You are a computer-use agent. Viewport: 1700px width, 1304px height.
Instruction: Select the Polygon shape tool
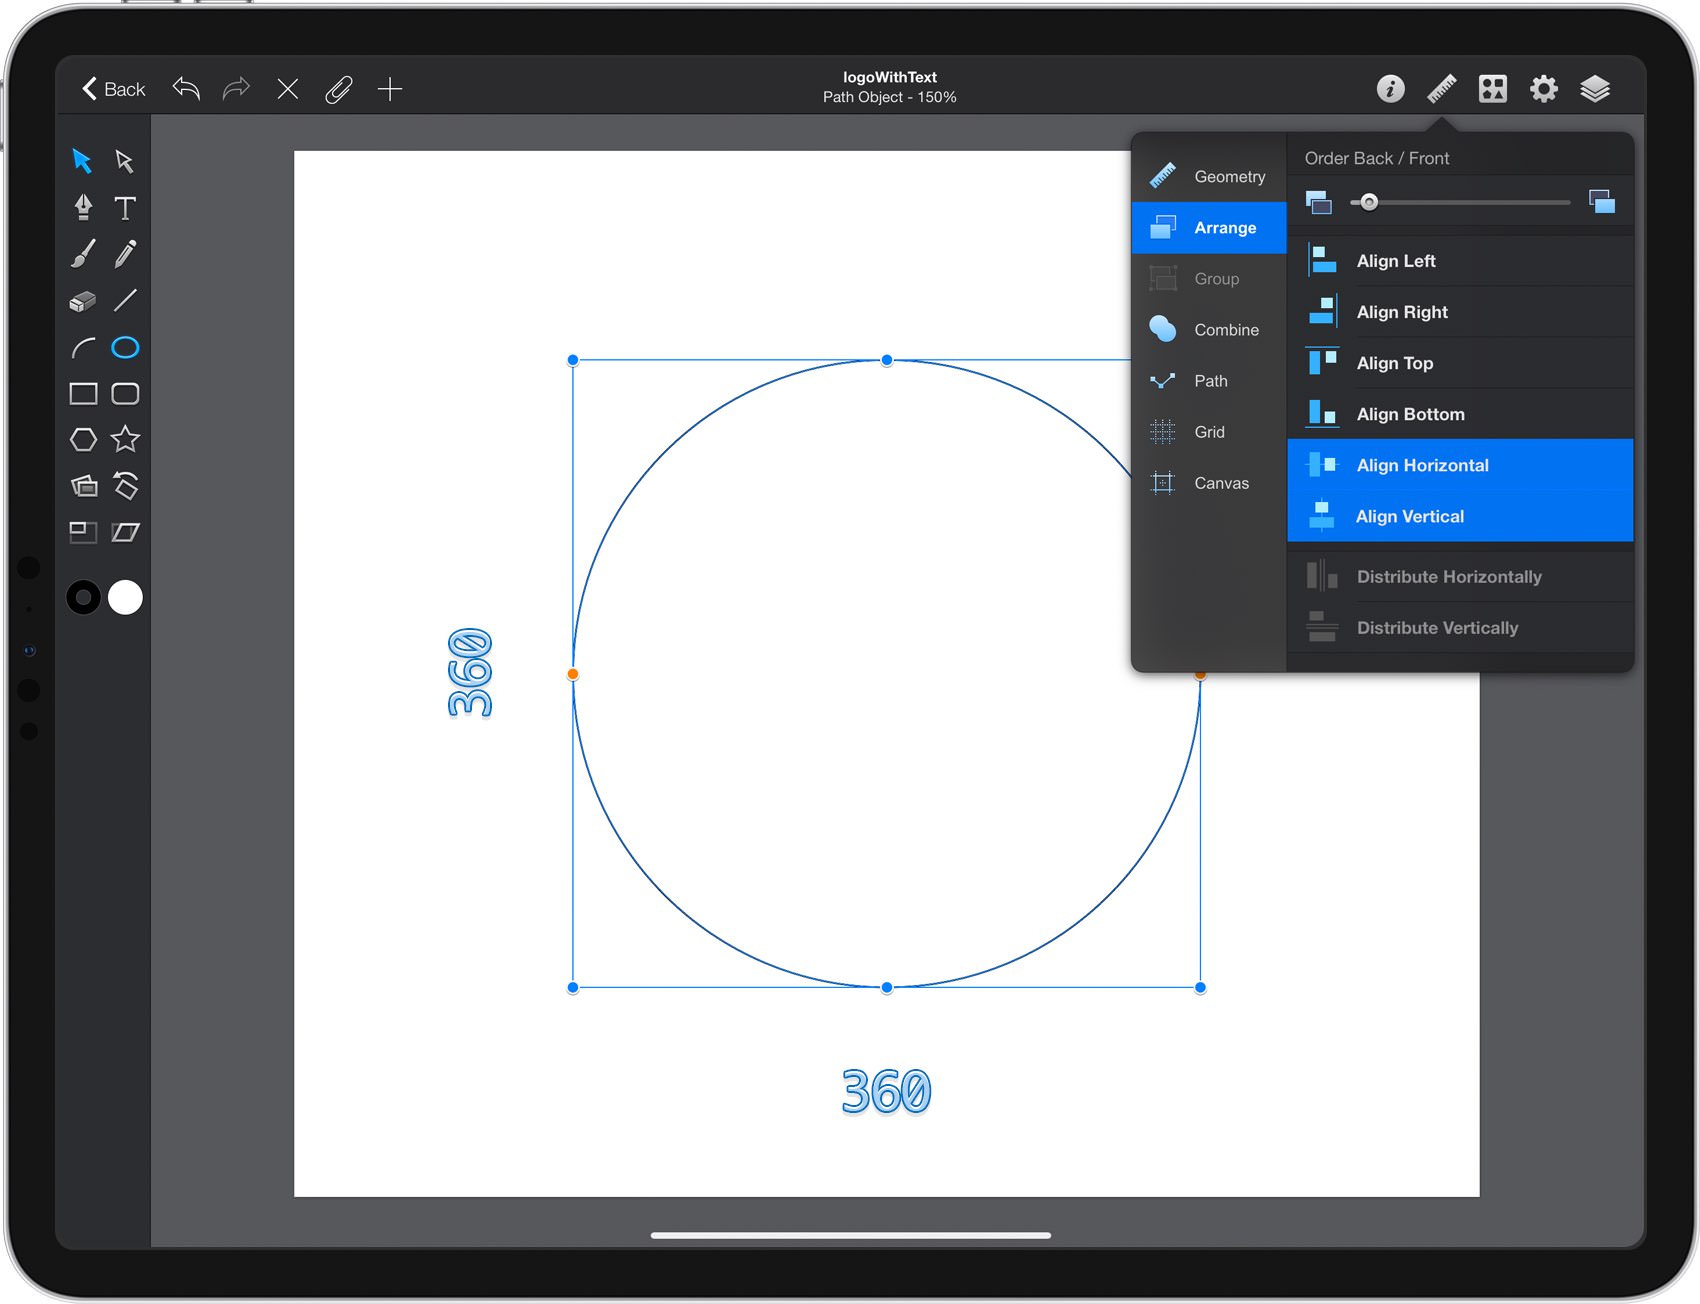83,439
